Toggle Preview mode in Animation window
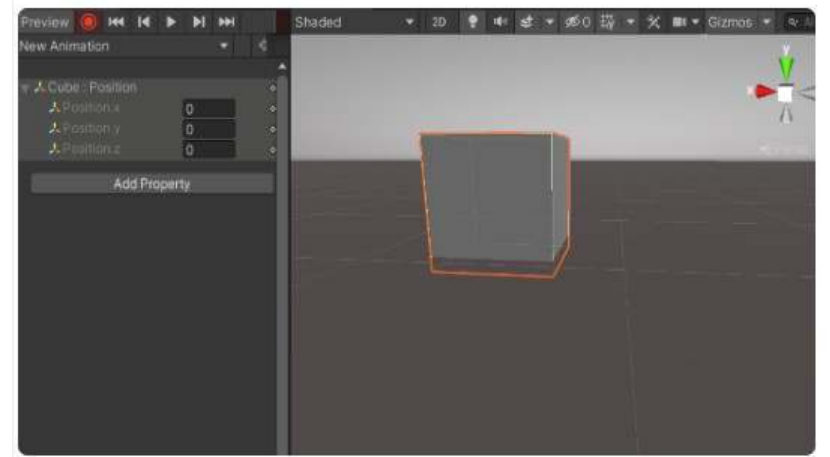The width and height of the screenshot is (830, 457). 45,21
